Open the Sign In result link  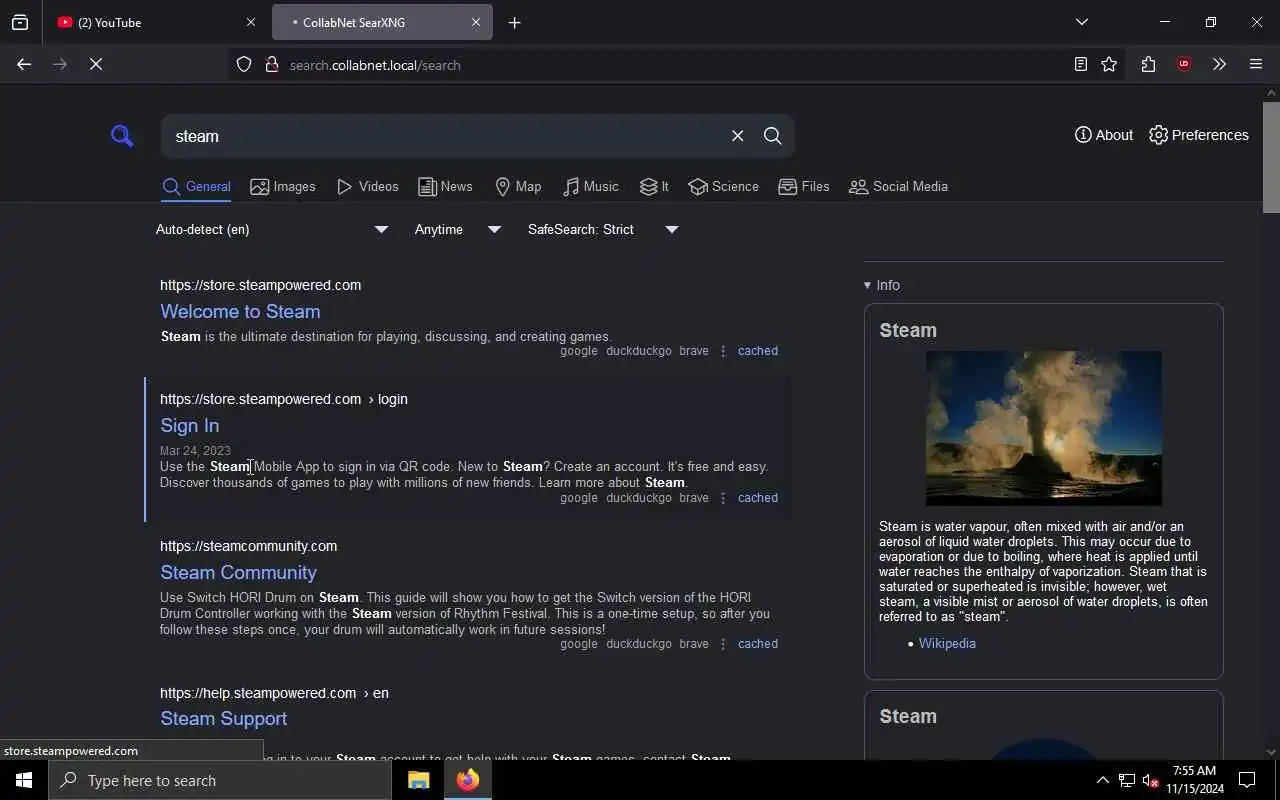189,426
